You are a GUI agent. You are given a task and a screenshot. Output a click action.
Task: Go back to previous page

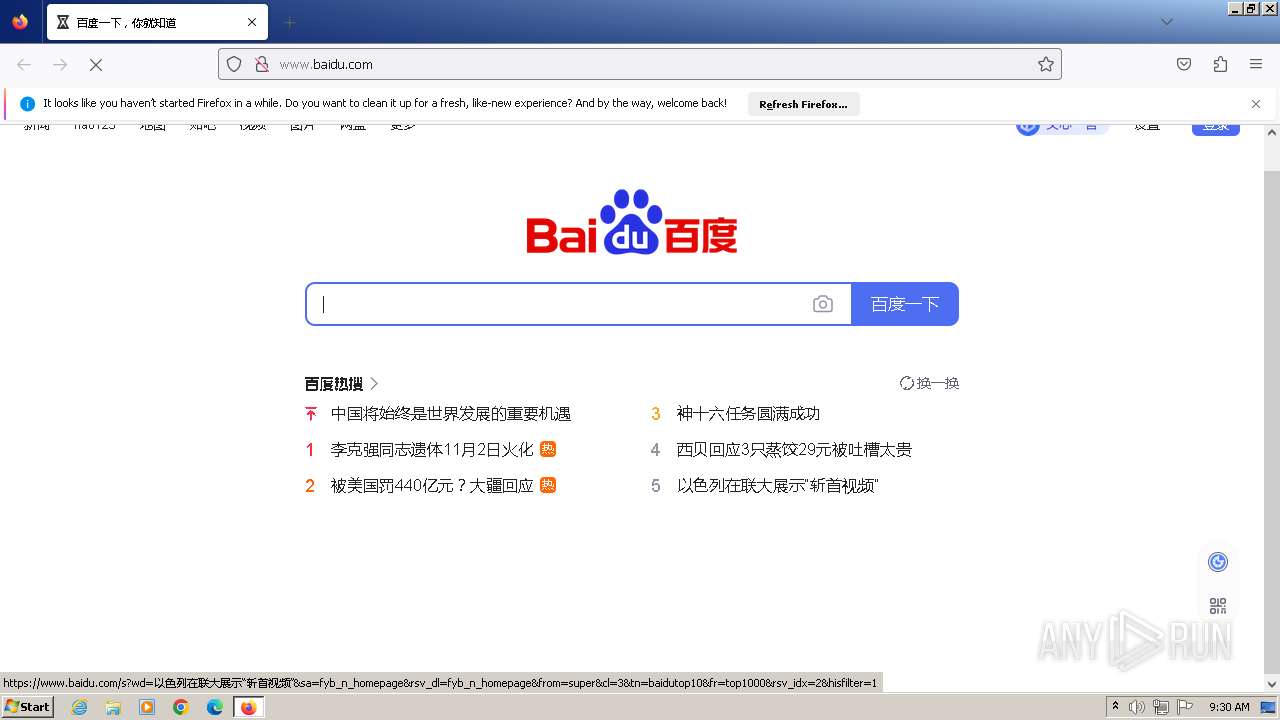click(x=24, y=64)
